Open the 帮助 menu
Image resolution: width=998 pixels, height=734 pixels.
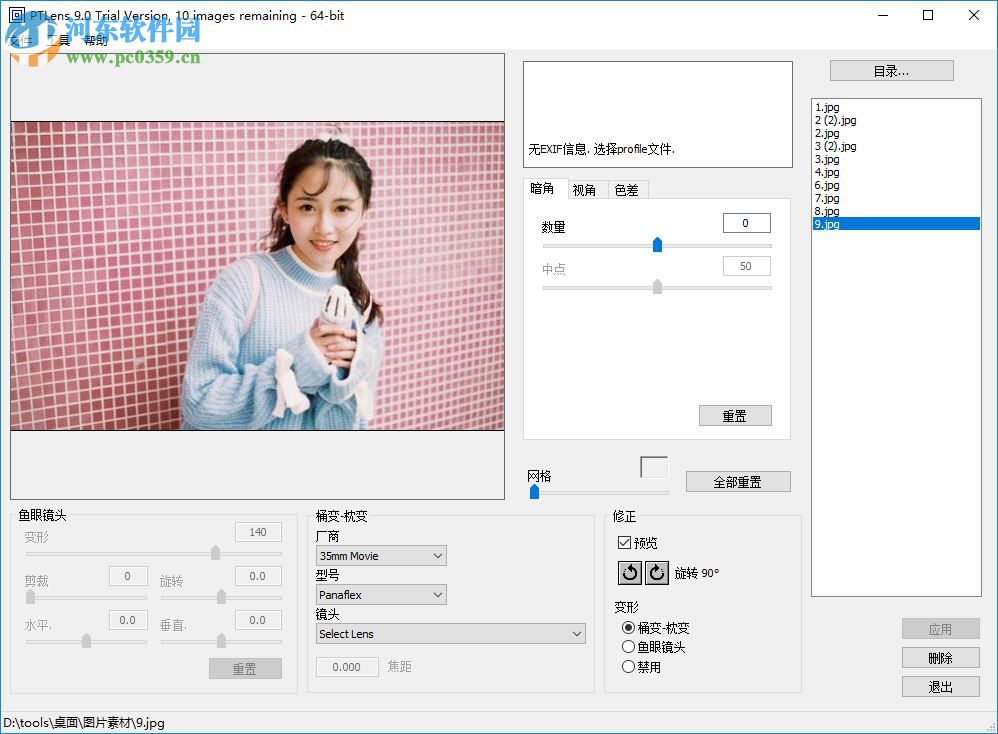97,42
